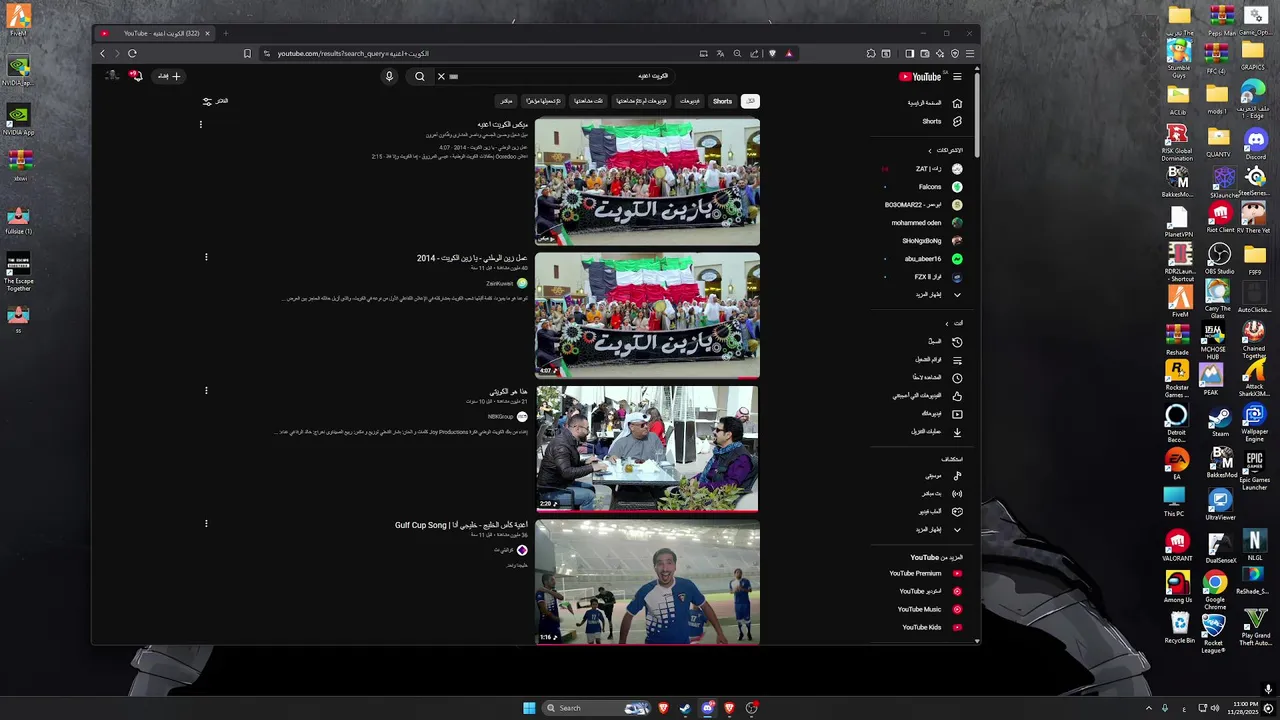Open options menu of the top mix result

[x=200, y=125]
